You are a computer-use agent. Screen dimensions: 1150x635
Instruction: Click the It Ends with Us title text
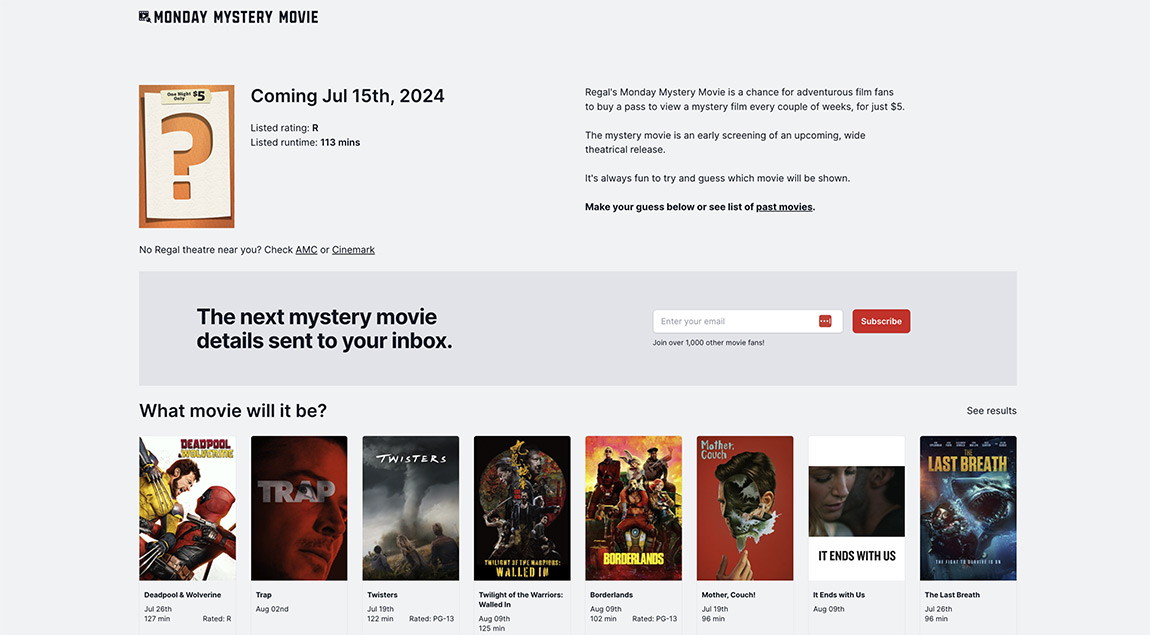[x=839, y=595]
